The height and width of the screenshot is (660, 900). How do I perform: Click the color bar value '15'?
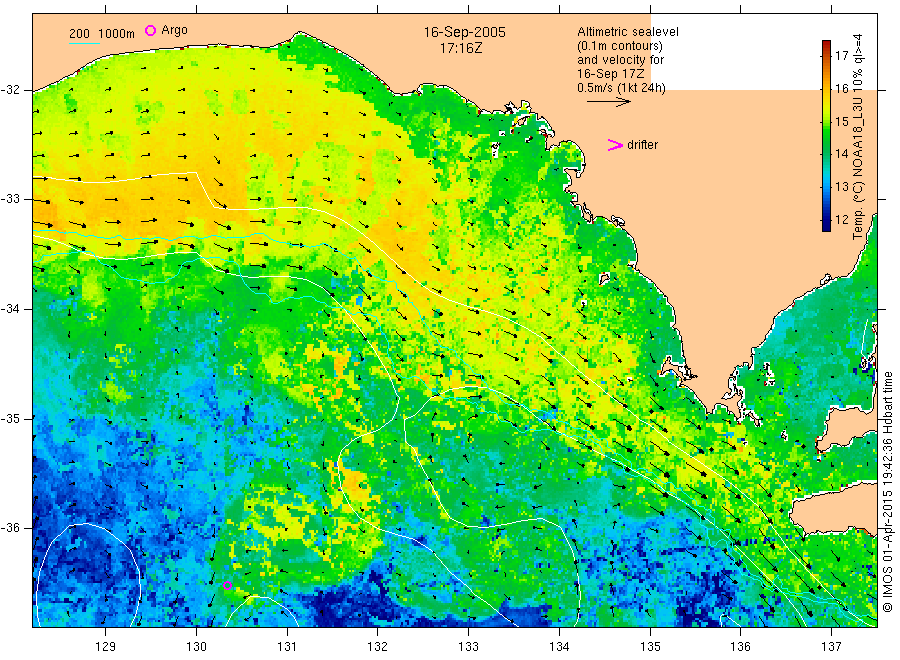[x=841, y=121]
